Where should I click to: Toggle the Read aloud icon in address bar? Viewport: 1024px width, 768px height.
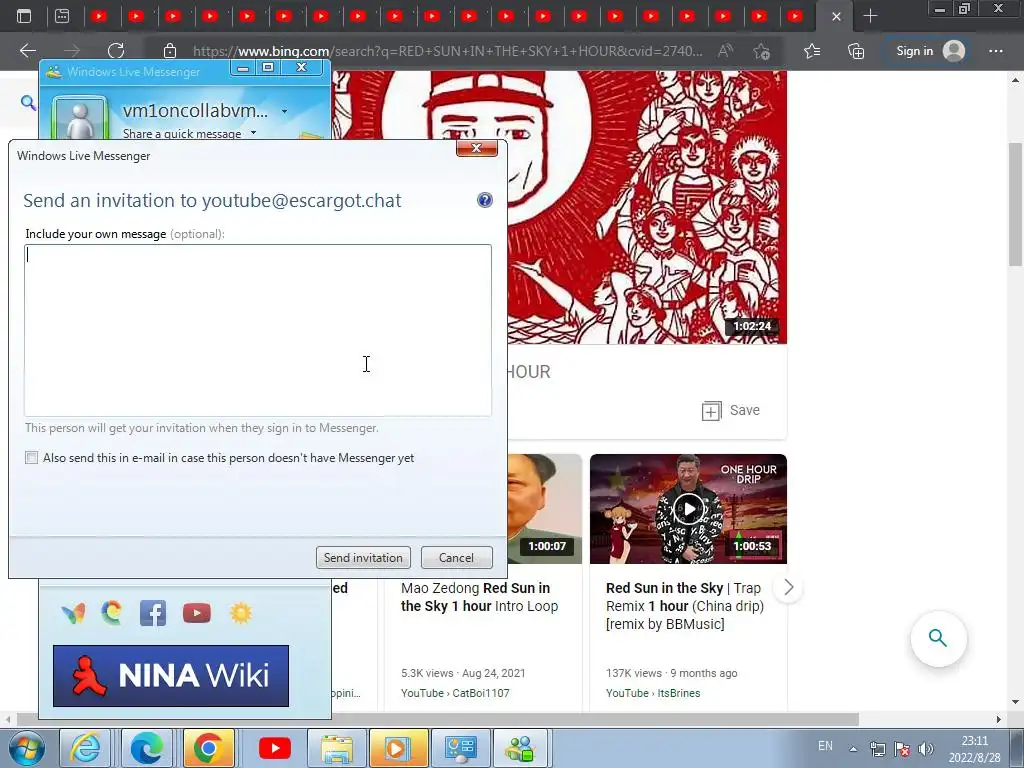coord(725,51)
